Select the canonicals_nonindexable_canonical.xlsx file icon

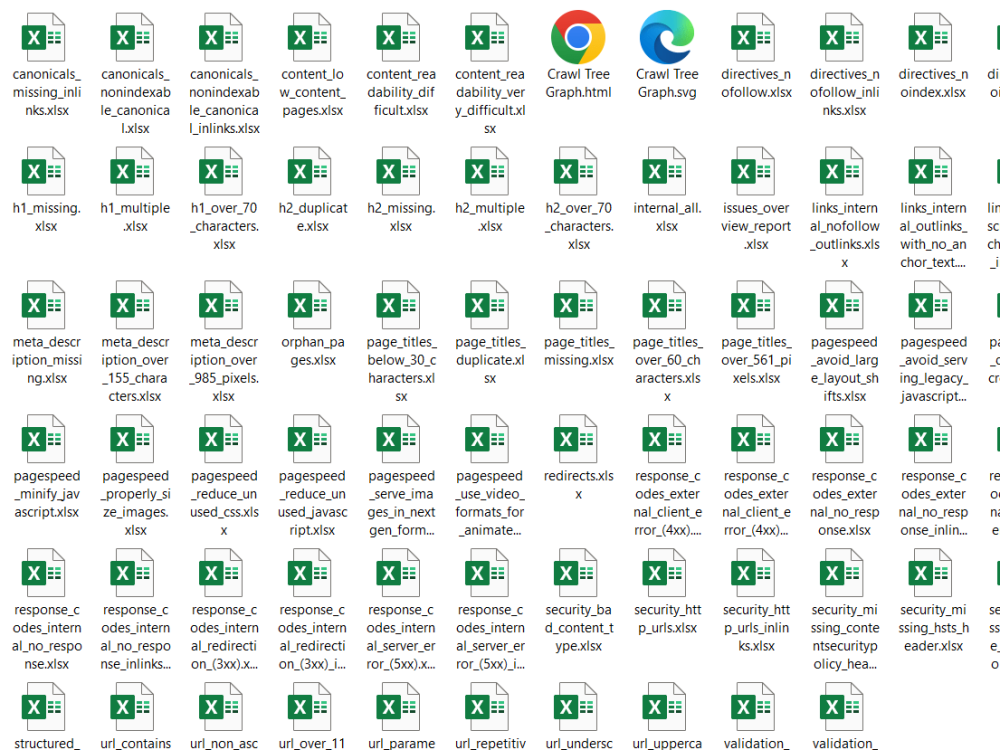click(x=133, y=38)
